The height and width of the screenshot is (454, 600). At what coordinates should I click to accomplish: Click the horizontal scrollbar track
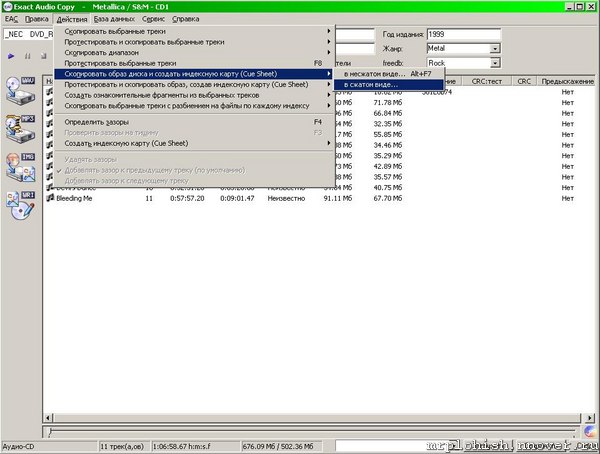pyautogui.click(x=317, y=418)
